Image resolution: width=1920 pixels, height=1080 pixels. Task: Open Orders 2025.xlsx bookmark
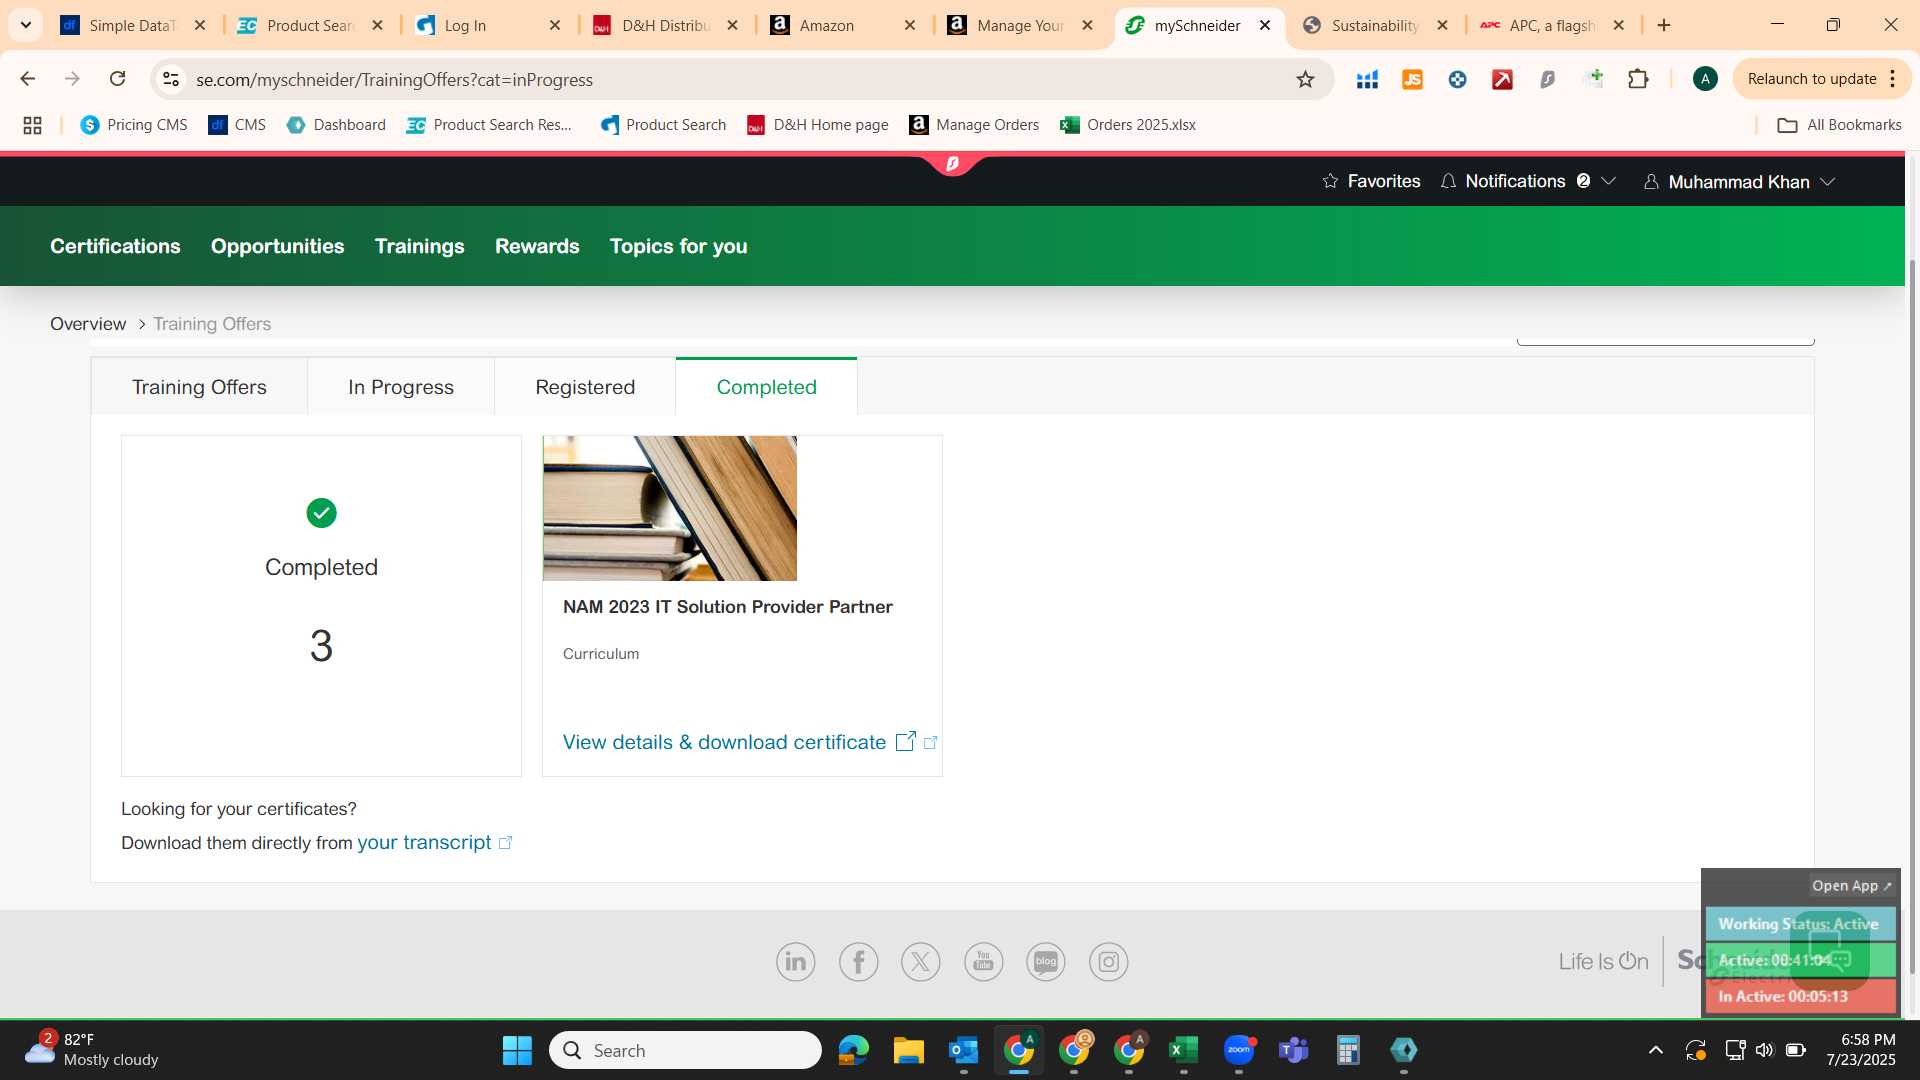pos(1128,125)
